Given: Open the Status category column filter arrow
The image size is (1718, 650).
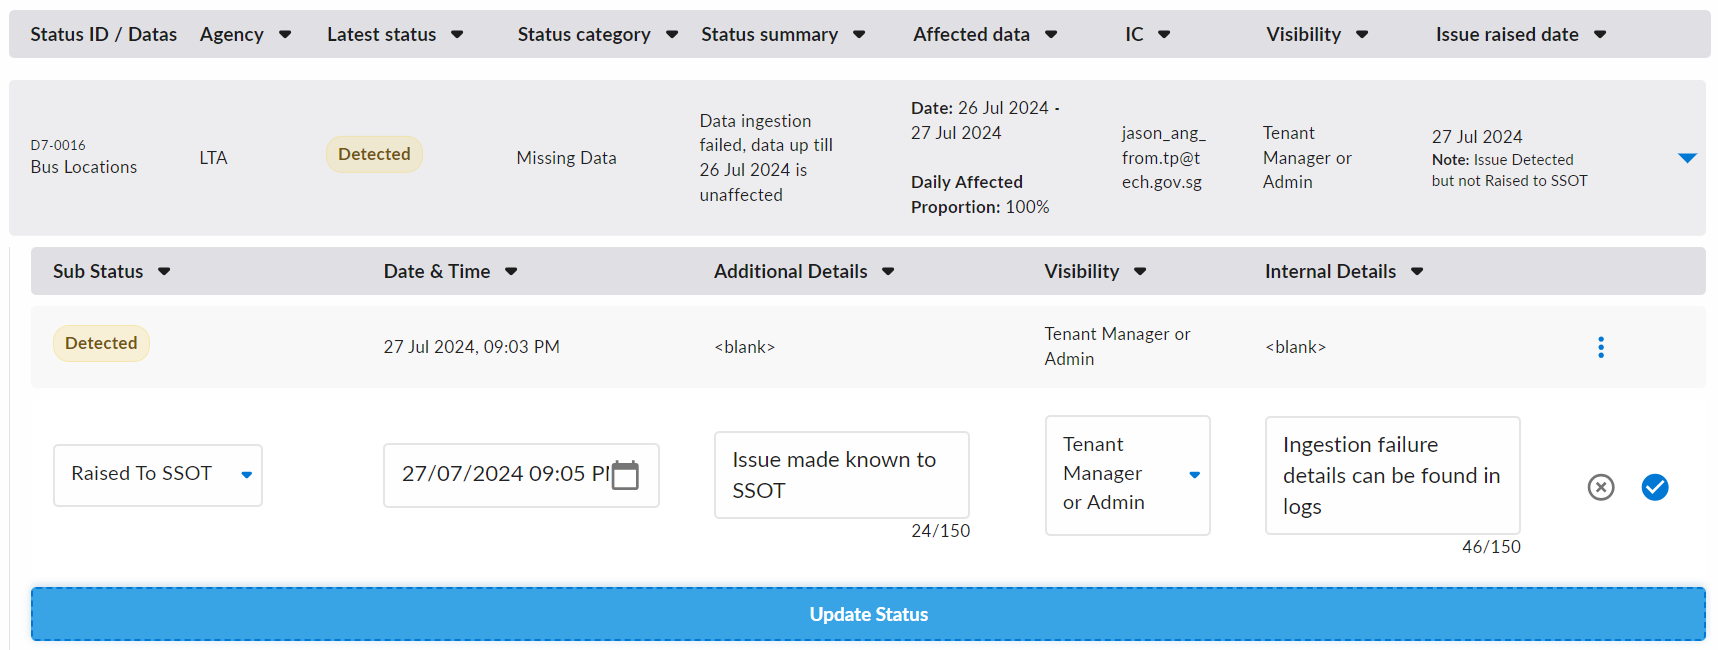Looking at the screenshot, I should [x=672, y=35].
